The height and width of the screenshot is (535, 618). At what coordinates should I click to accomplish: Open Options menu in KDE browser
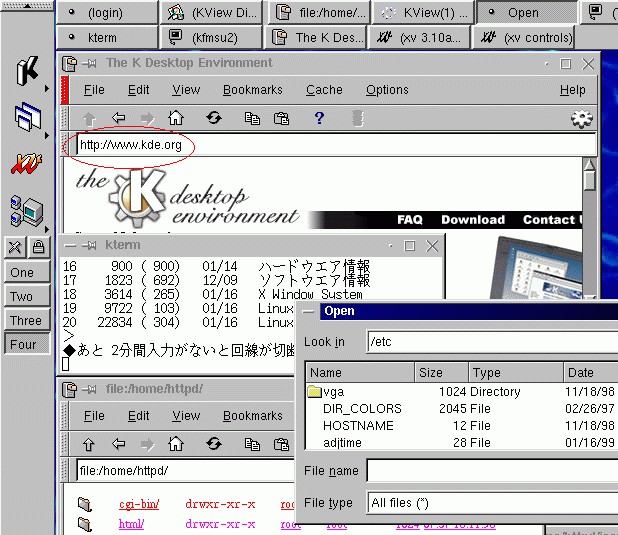click(x=387, y=90)
